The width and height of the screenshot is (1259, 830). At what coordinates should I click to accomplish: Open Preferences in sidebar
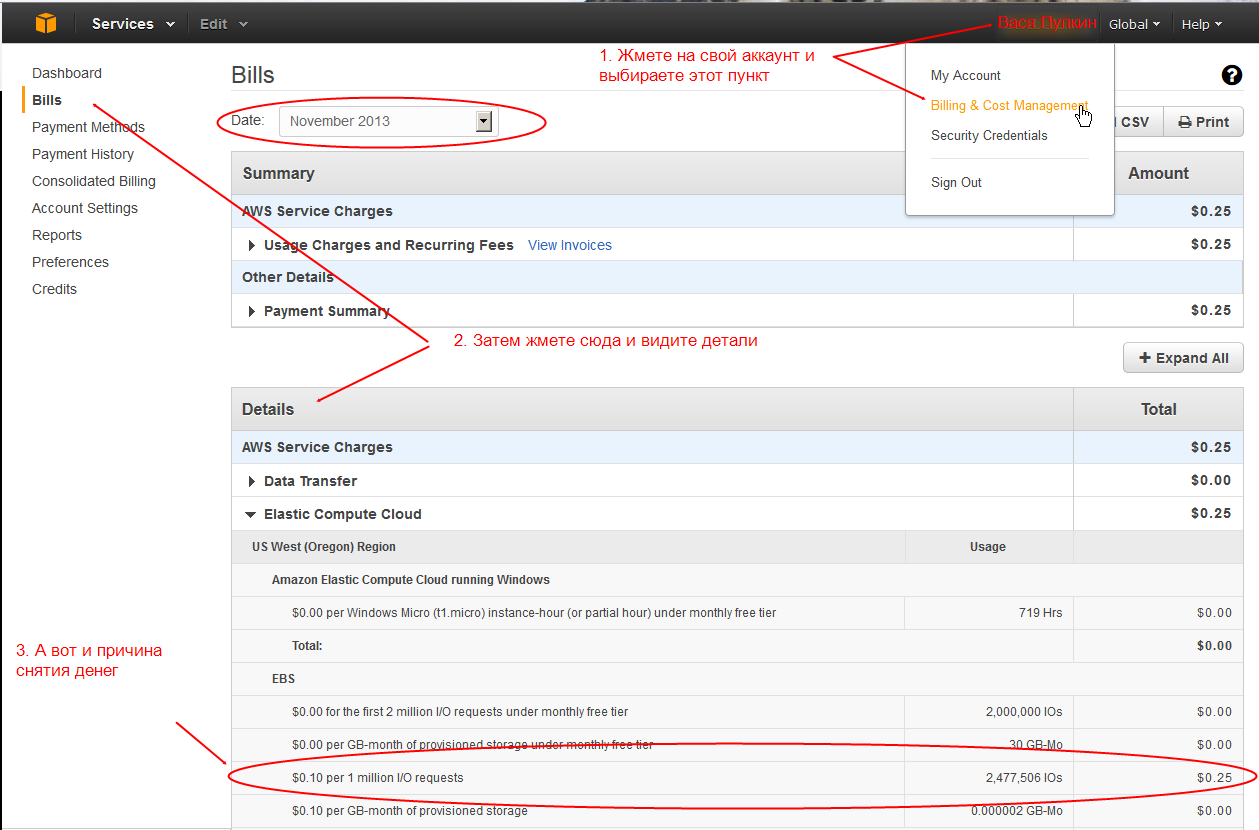pyautogui.click(x=70, y=262)
